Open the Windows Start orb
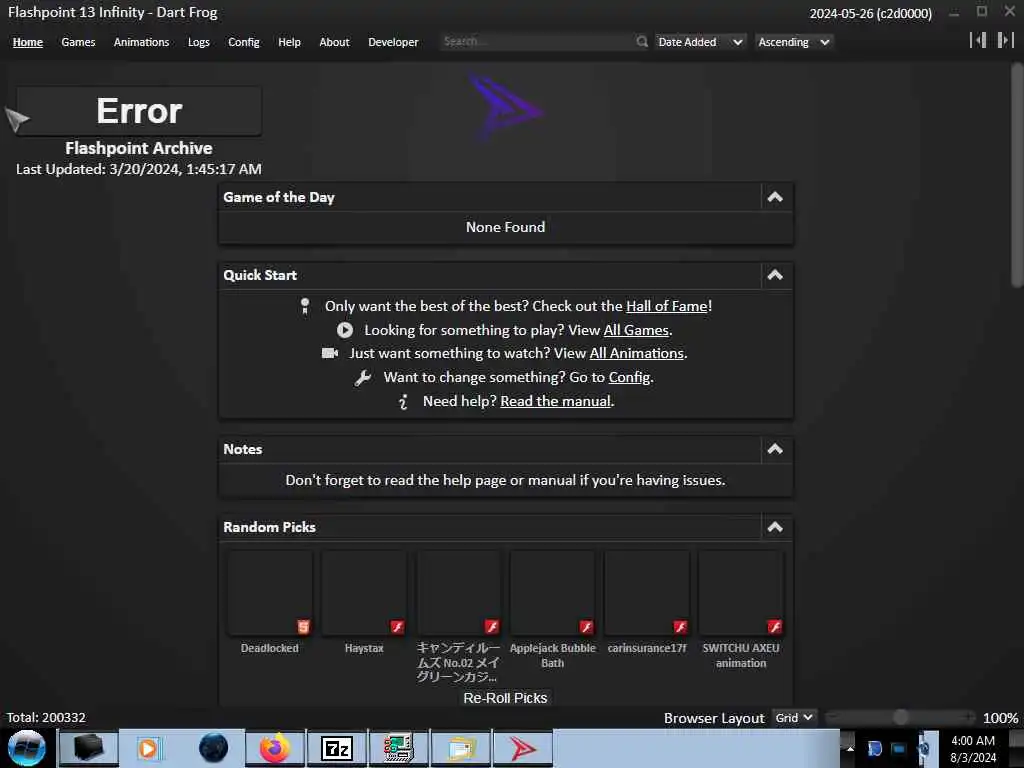The width and height of the screenshot is (1024, 768). [x=27, y=748]
